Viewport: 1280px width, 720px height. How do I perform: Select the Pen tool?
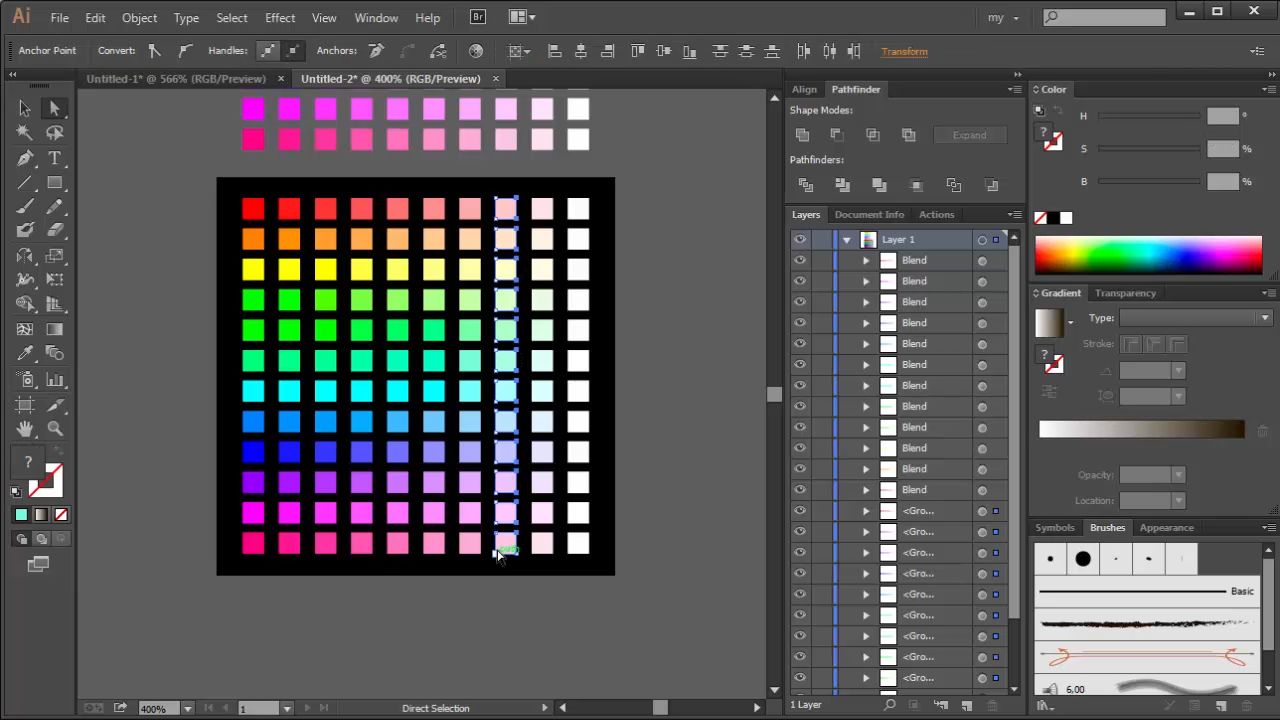[25, 158]
